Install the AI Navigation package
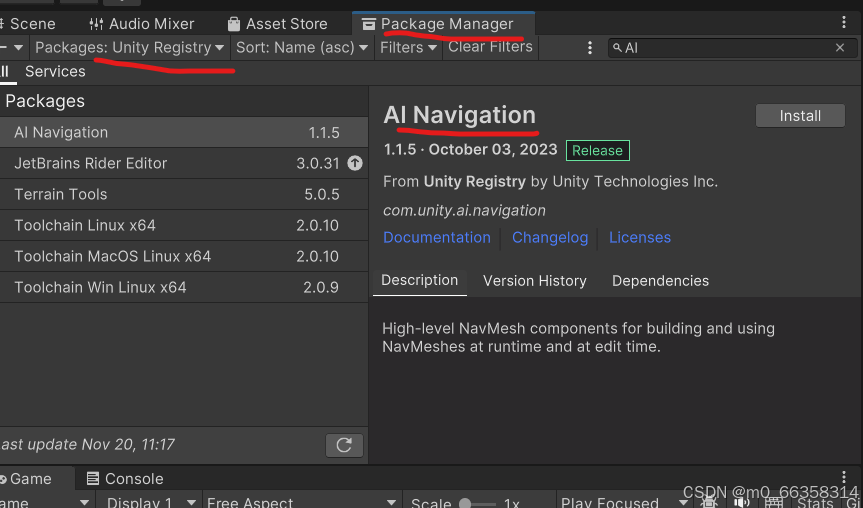 (800, 116)
